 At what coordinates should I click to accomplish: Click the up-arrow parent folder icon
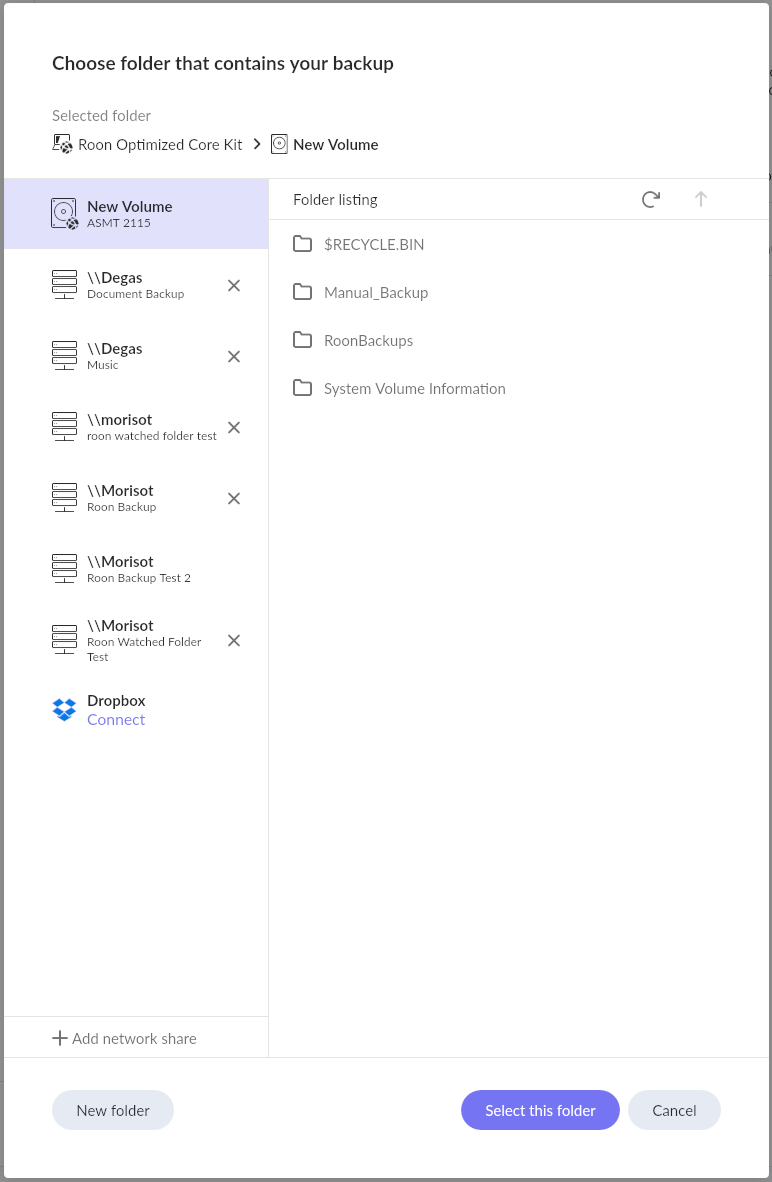click(701, 199)
